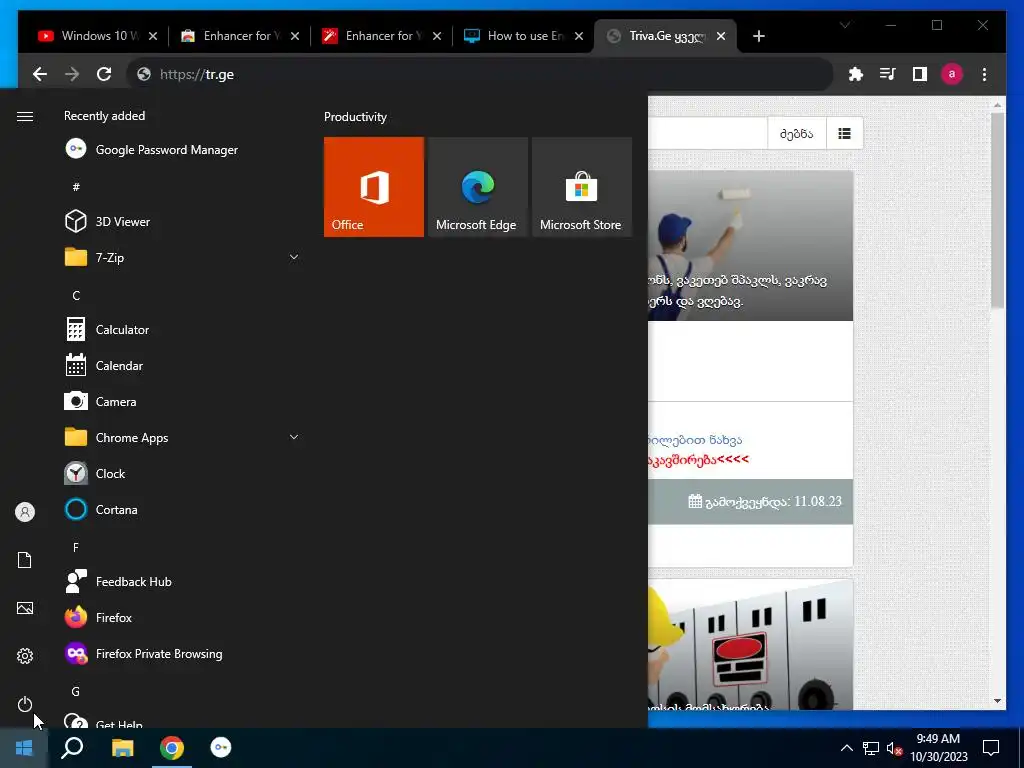1024x768 pixels.
Task: Click the მებნა search button
Action: pos(797,134)
